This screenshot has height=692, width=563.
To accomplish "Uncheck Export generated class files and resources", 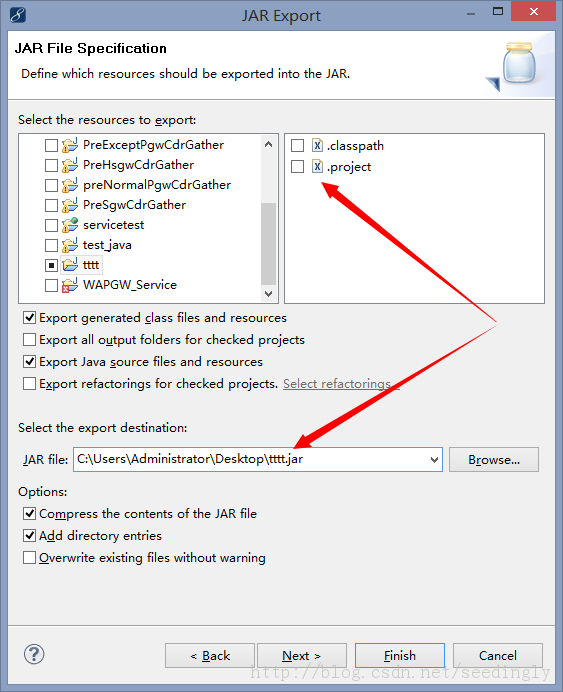I will (x=30, y=317).
